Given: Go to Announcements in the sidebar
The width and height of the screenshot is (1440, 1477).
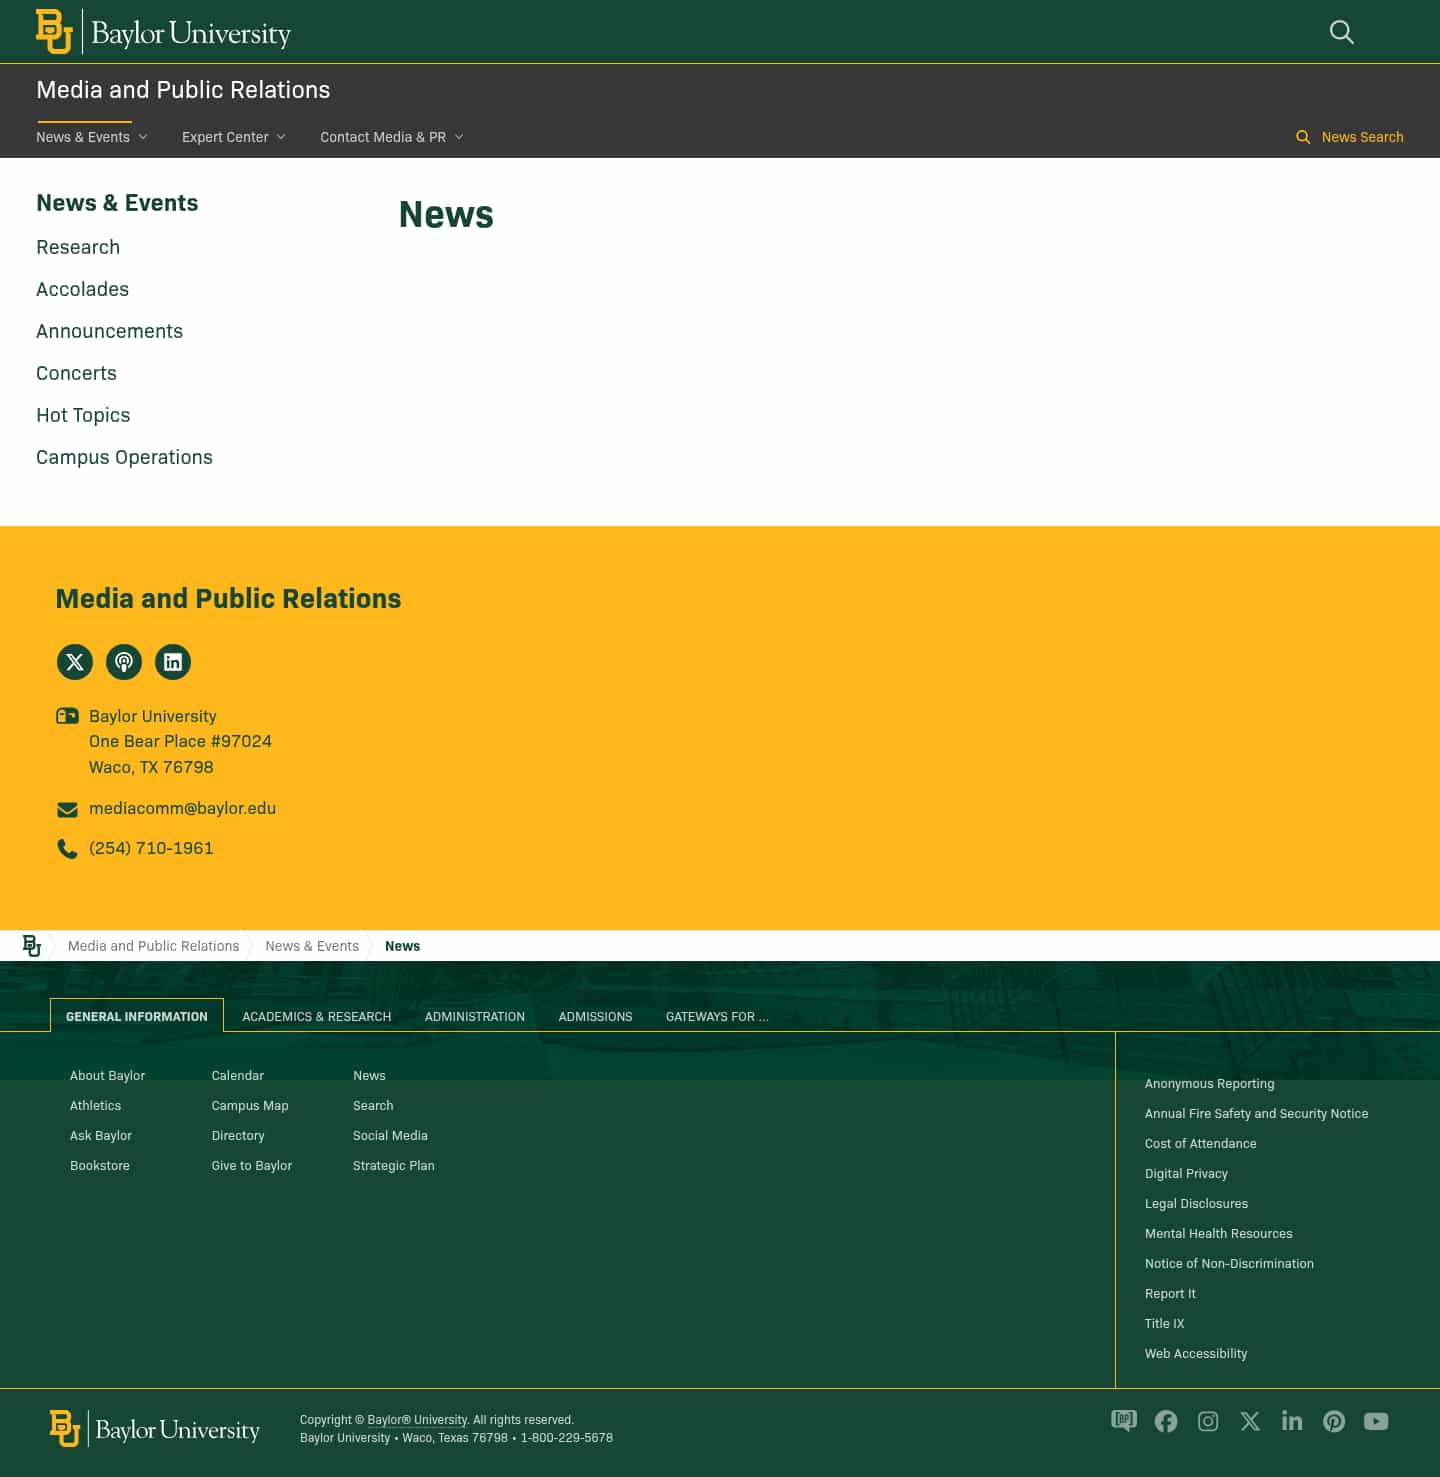Looking at the screenshot, I should pyautogui.click(x=110, y=331).
